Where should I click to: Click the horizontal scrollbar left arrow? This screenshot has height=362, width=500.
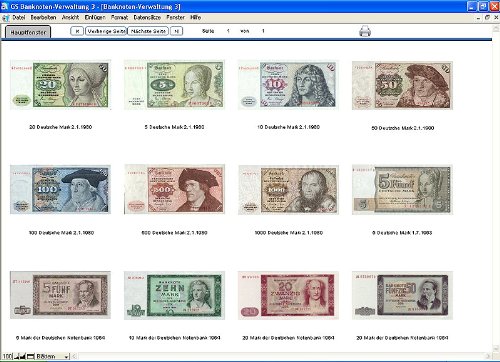coord(74,356)
